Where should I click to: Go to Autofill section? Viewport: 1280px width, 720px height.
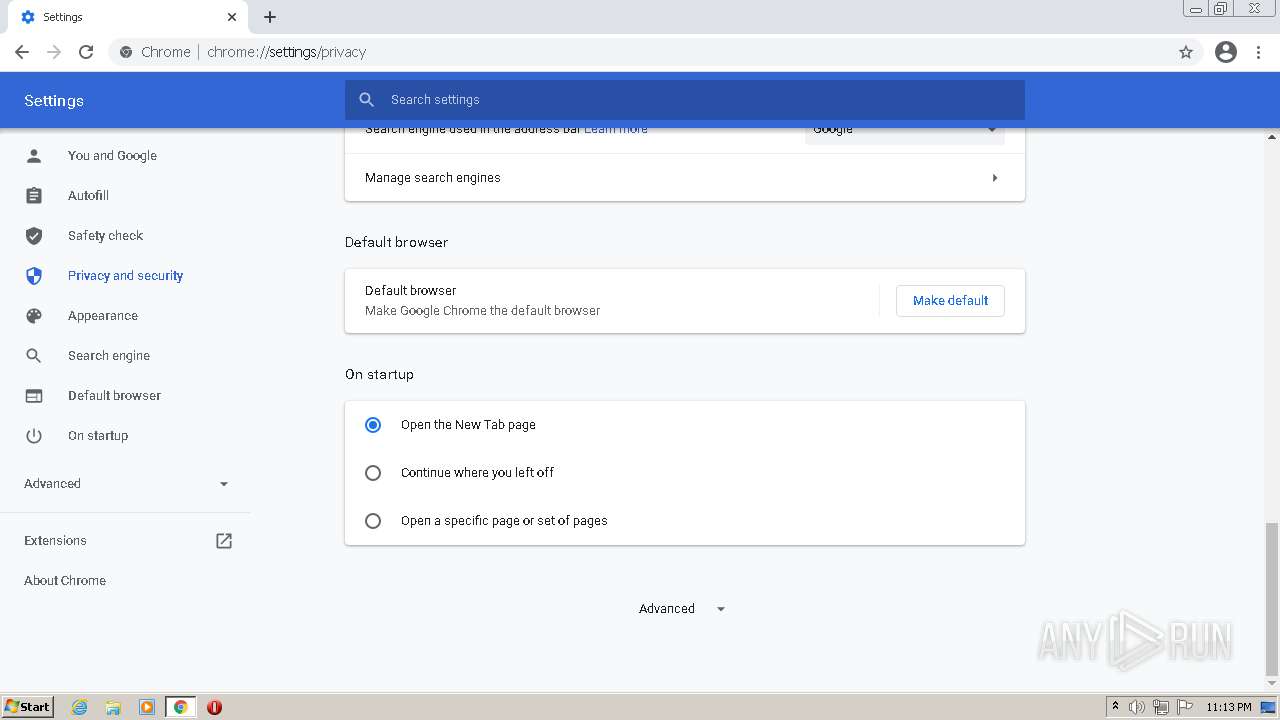click(88, 196)
